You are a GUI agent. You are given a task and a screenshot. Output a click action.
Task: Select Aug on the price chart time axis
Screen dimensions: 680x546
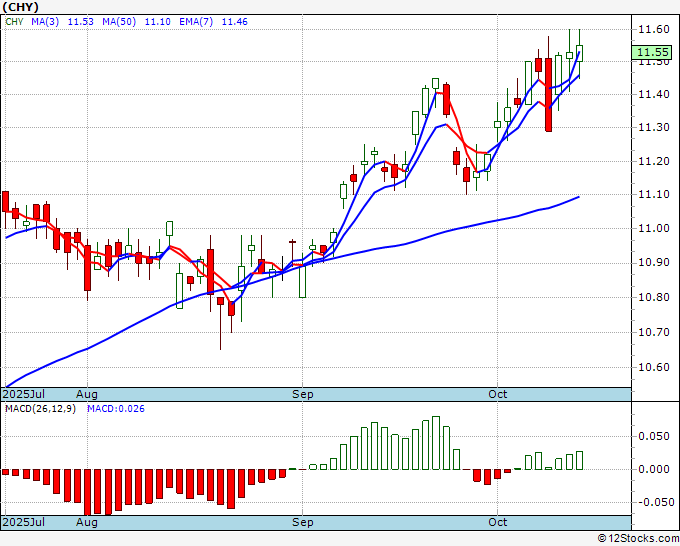pos(87,394)
